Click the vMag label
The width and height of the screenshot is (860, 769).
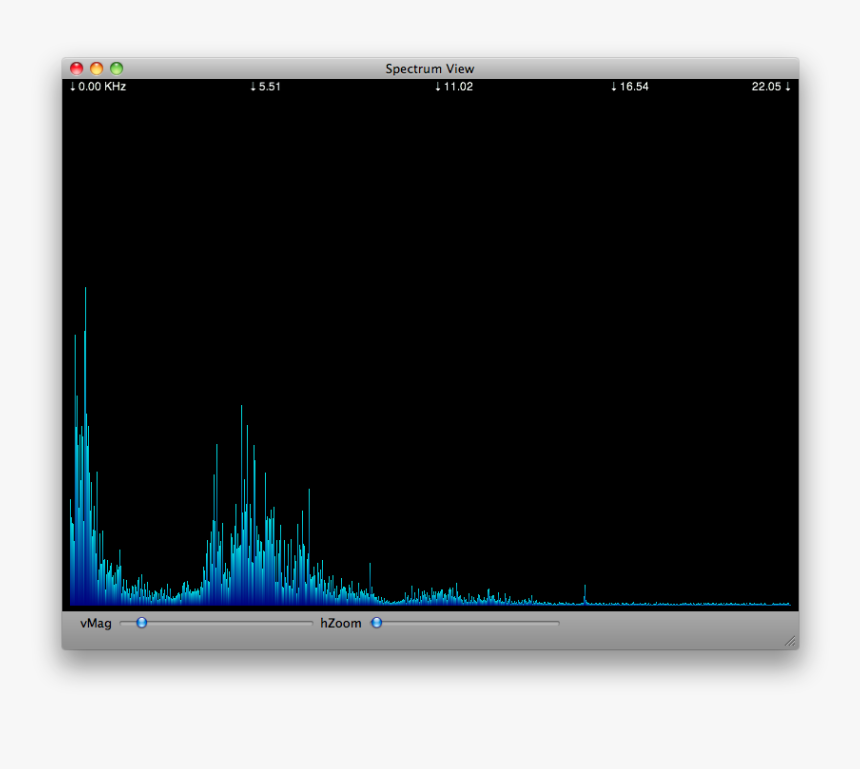(95, 622)
